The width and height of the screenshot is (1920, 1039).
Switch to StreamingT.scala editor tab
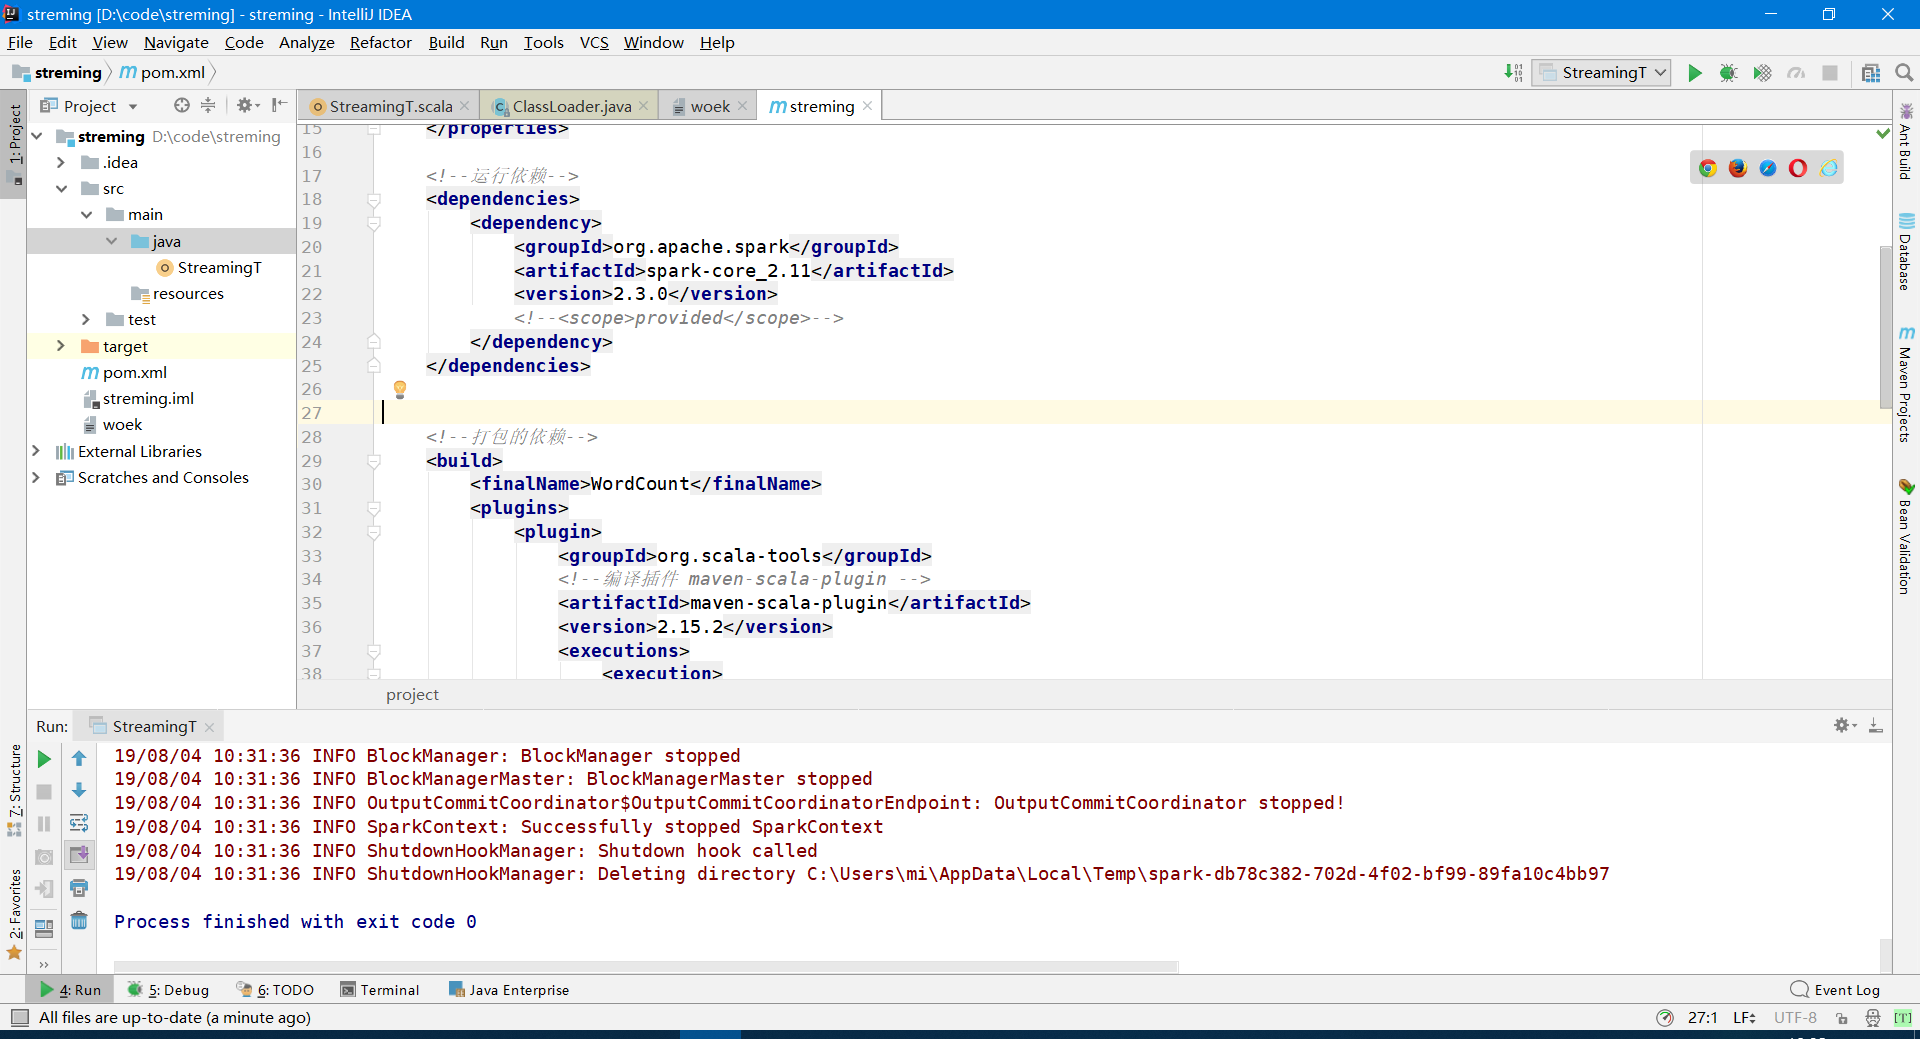point(390,106)
